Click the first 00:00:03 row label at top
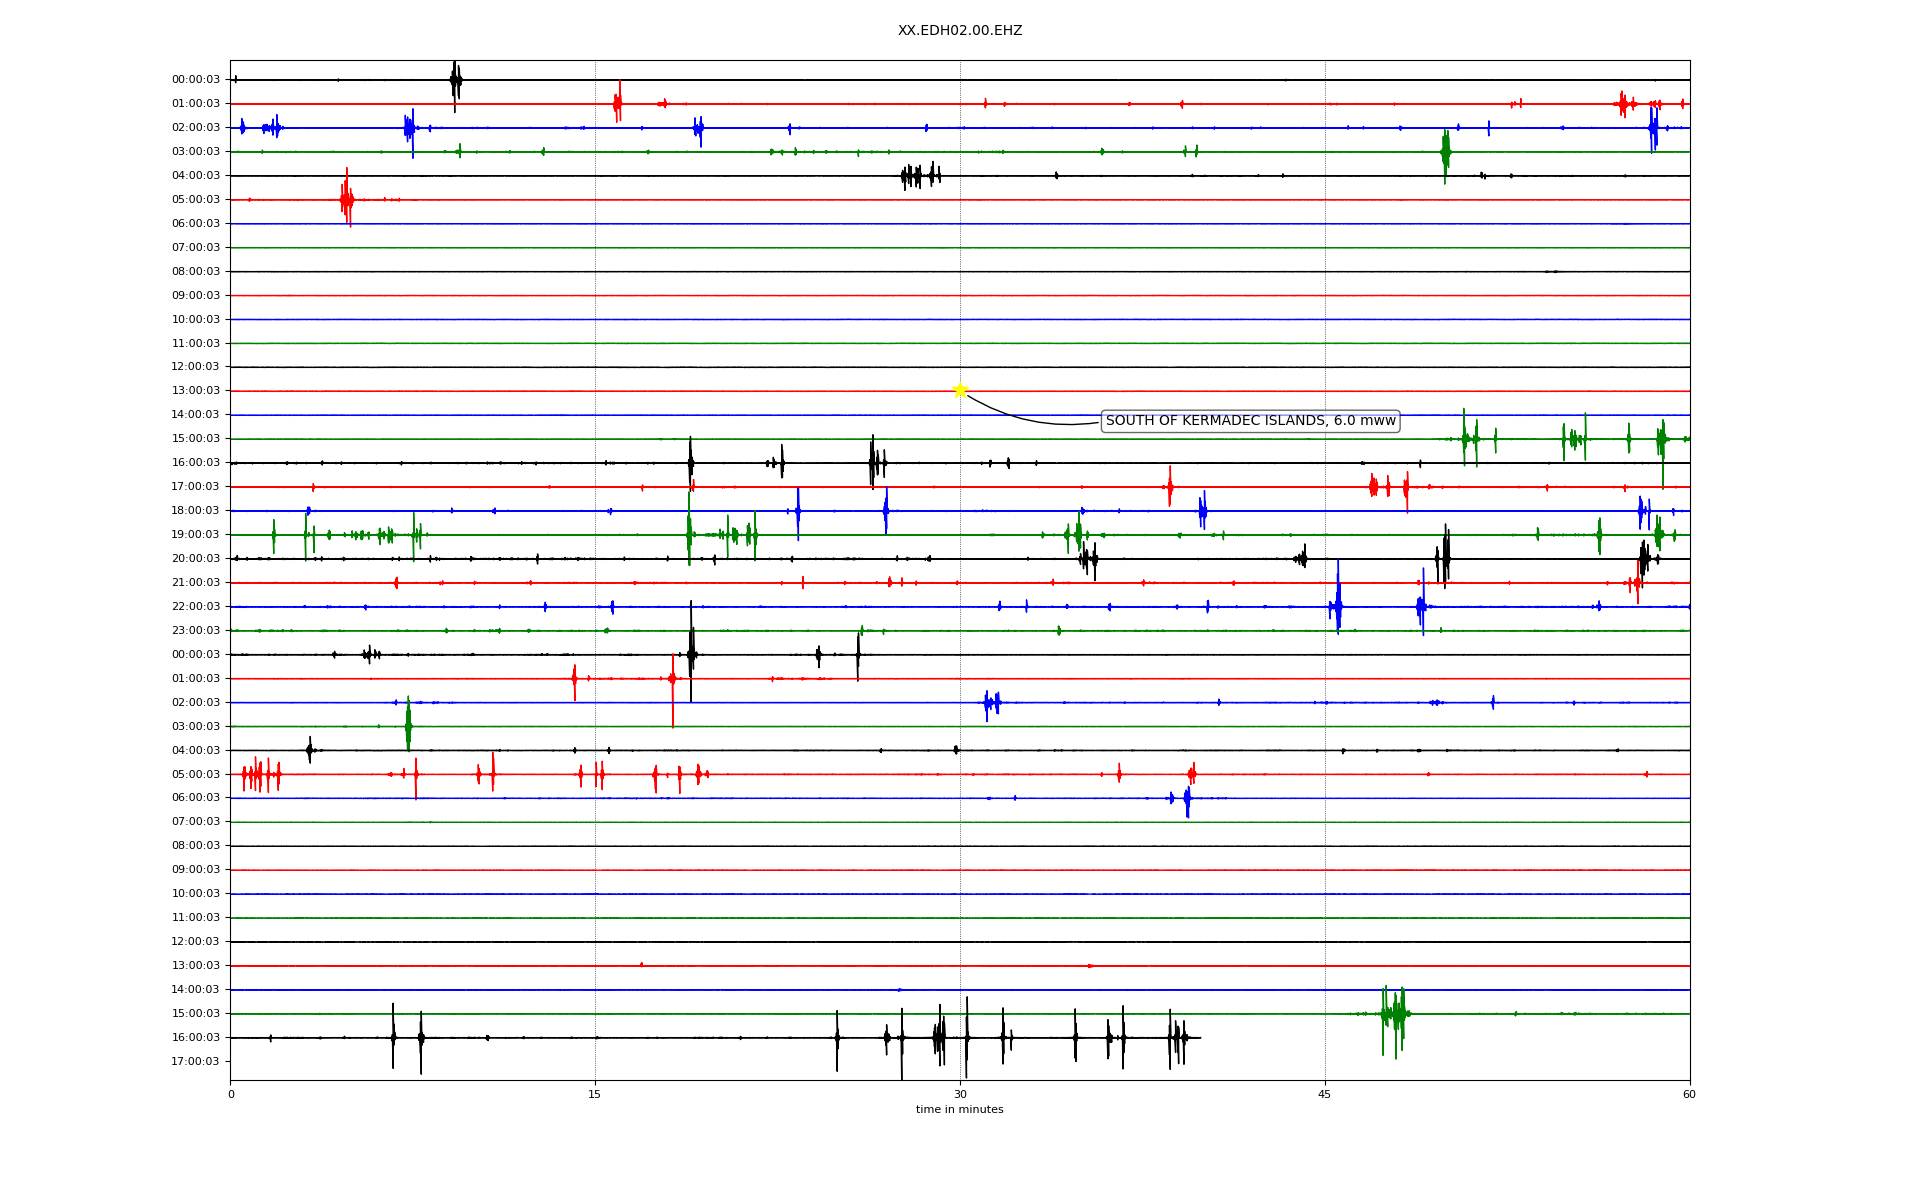This screenshot has width=1920, height=1200. coord(196,80)
